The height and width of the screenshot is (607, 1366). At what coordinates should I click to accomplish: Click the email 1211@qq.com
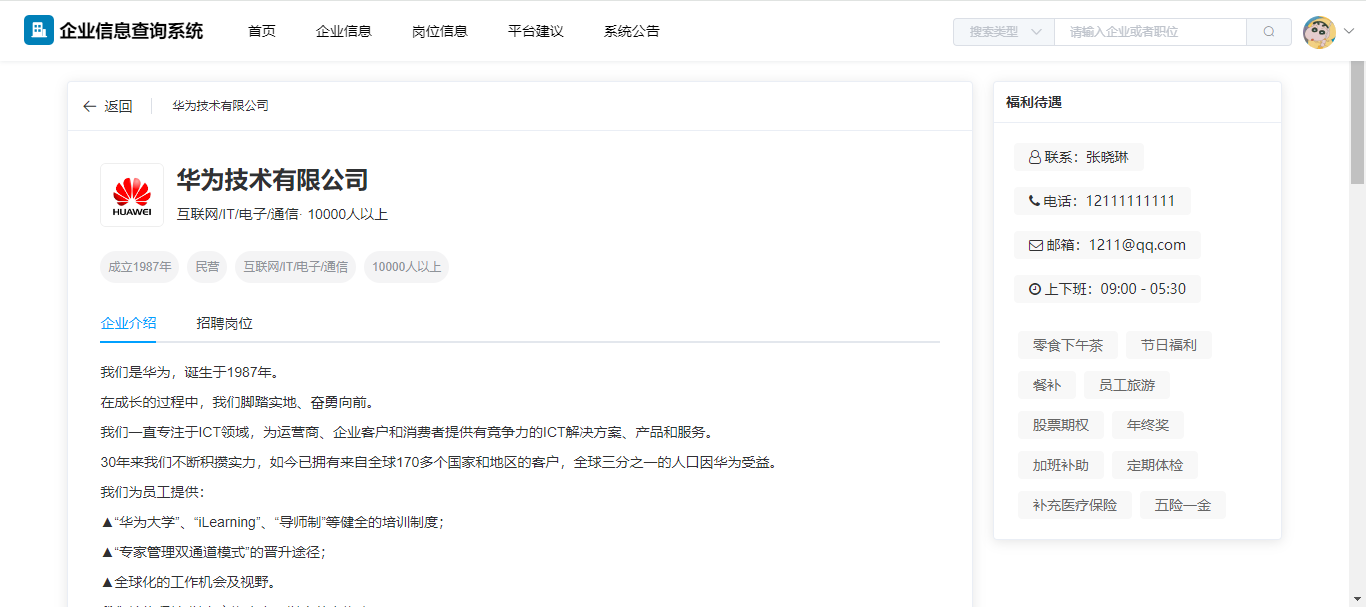click(1137, 245)
